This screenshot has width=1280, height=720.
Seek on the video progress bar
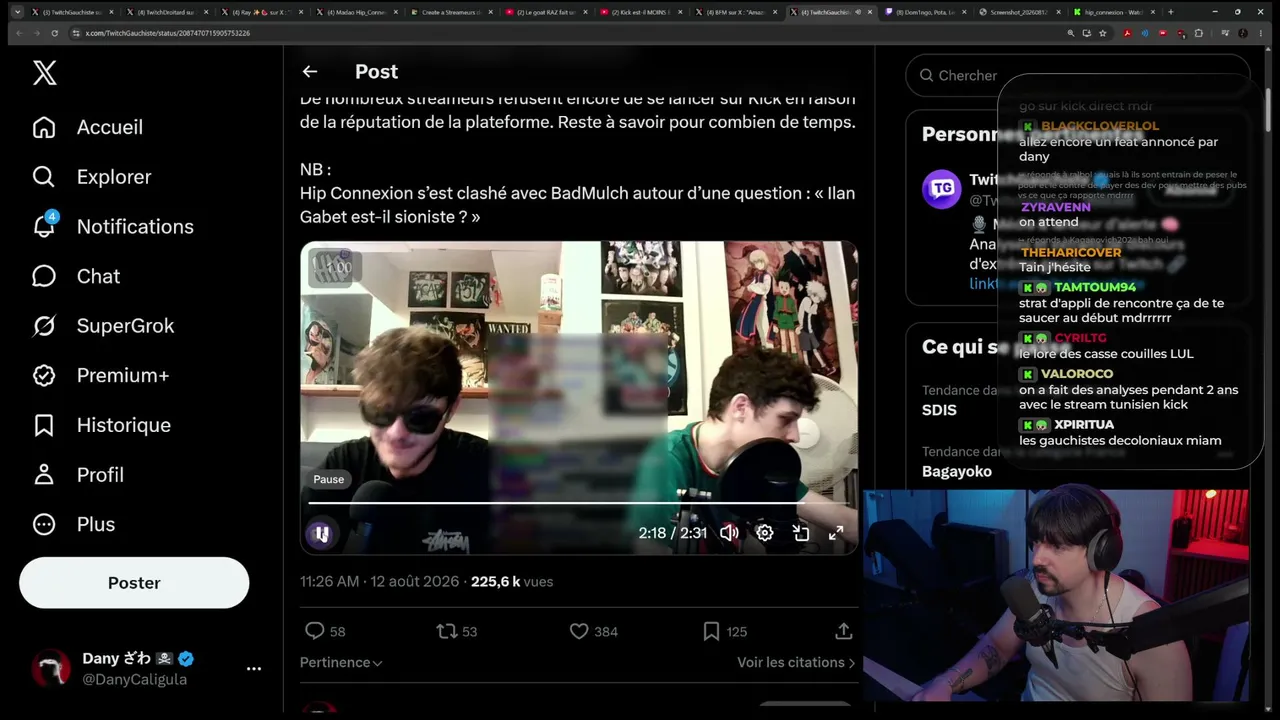578,502
